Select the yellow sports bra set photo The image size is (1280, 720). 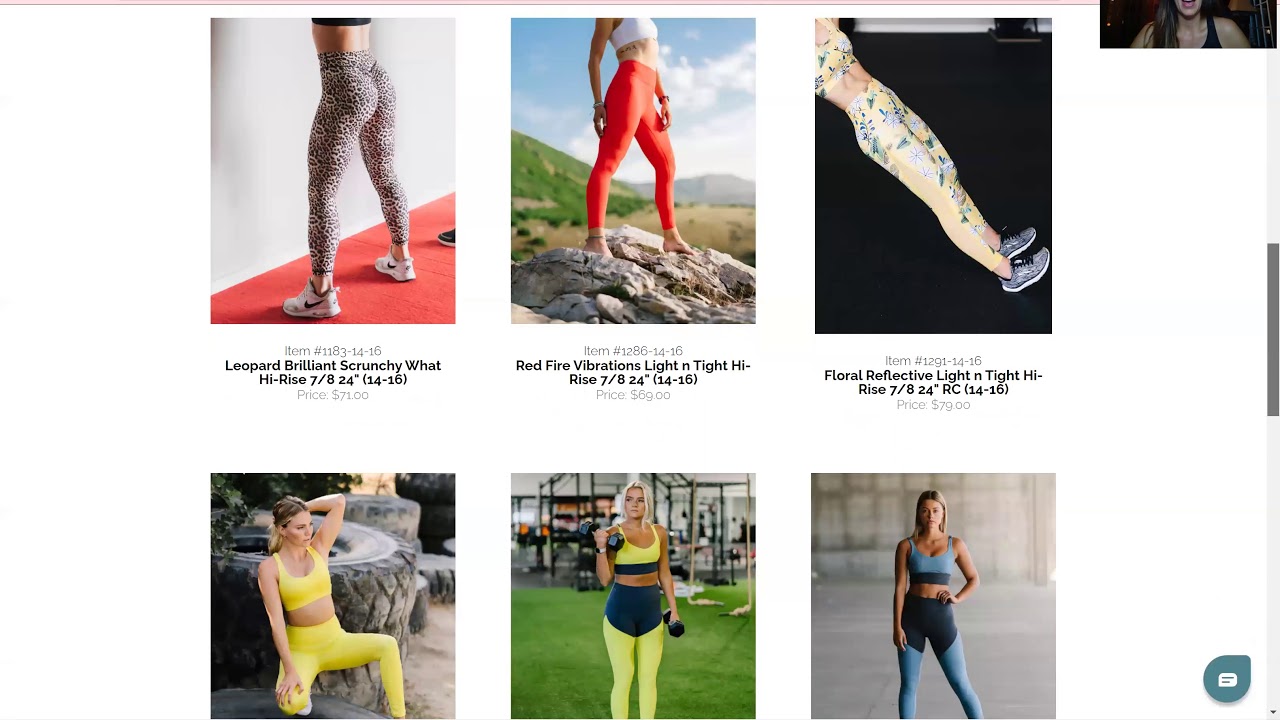[333, 596]
